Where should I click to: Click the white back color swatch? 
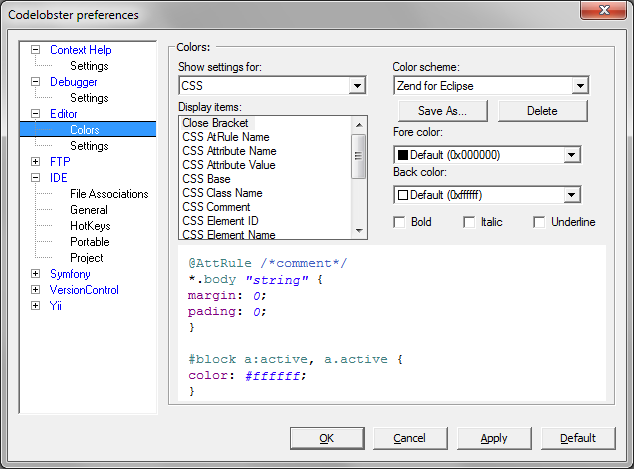tap(403, 195)
